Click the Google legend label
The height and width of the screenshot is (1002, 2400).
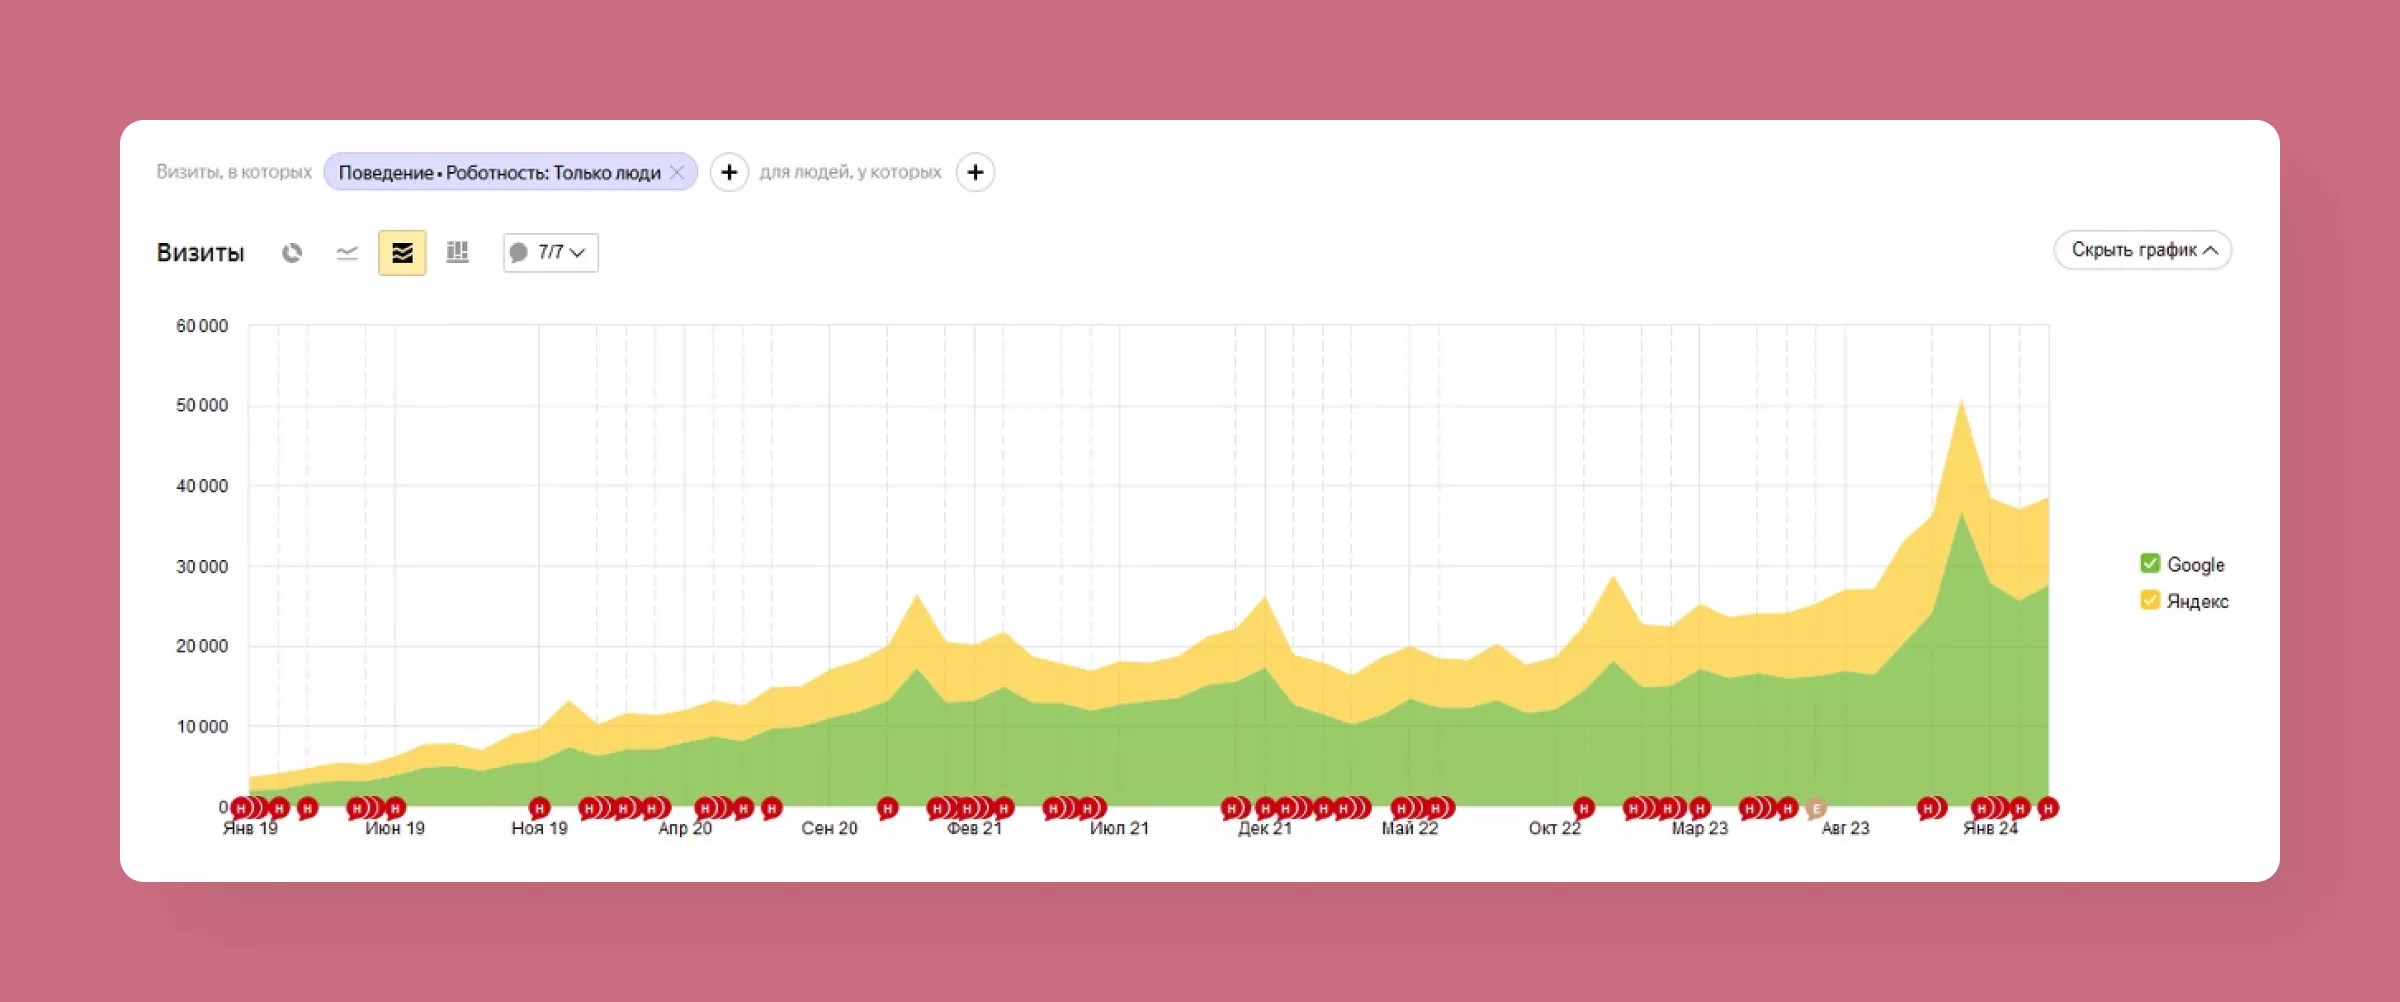pos(2196,565)
